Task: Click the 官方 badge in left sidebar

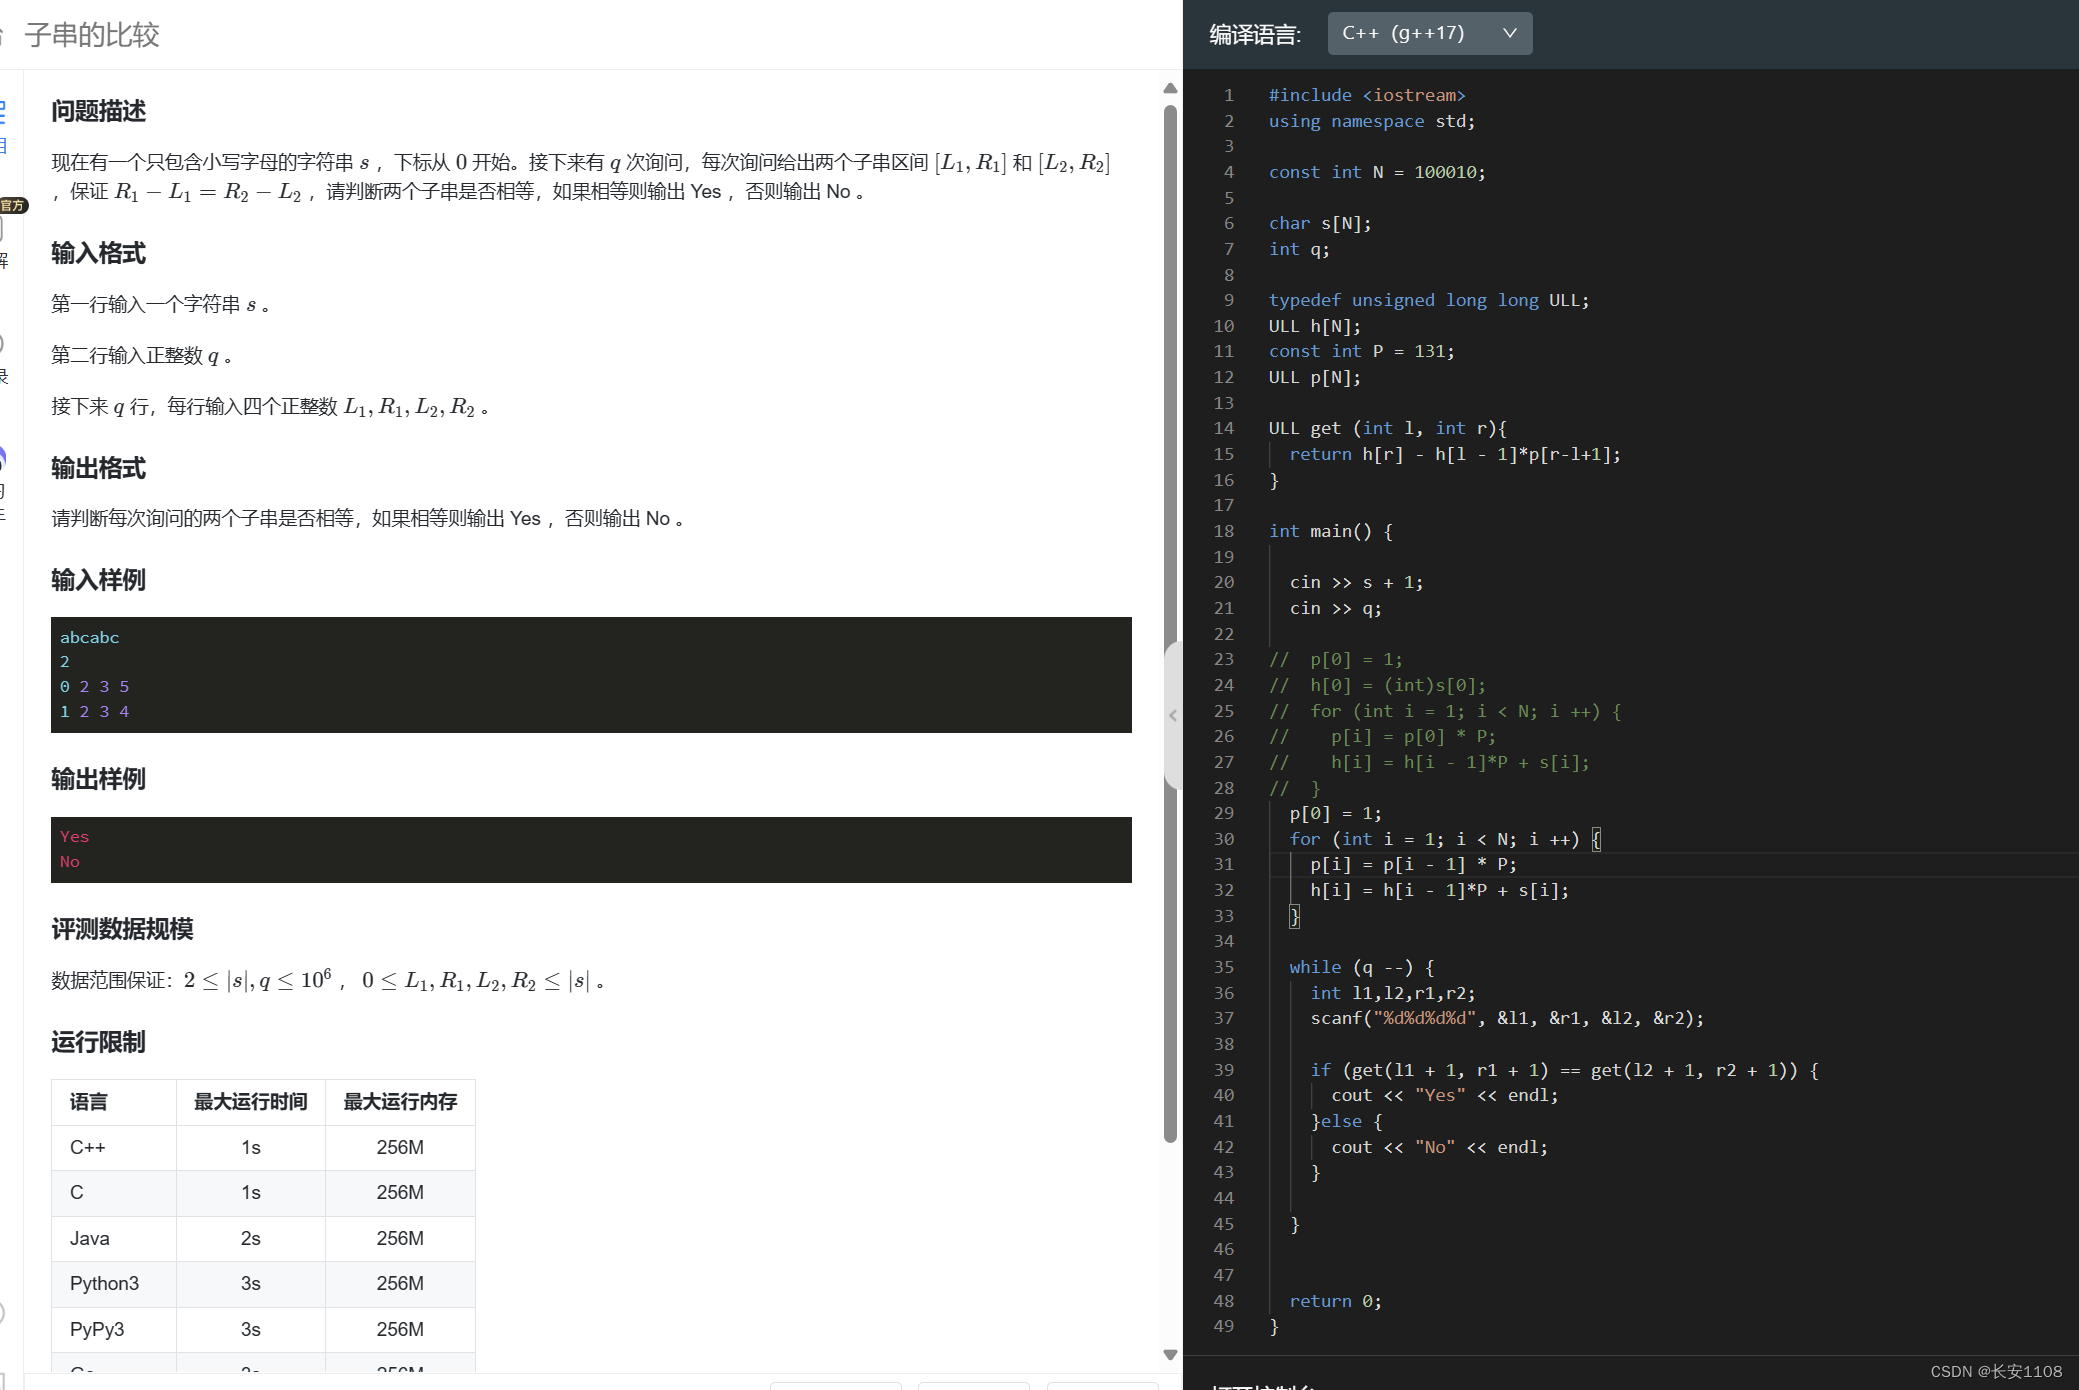Action: tap(13, 205)
